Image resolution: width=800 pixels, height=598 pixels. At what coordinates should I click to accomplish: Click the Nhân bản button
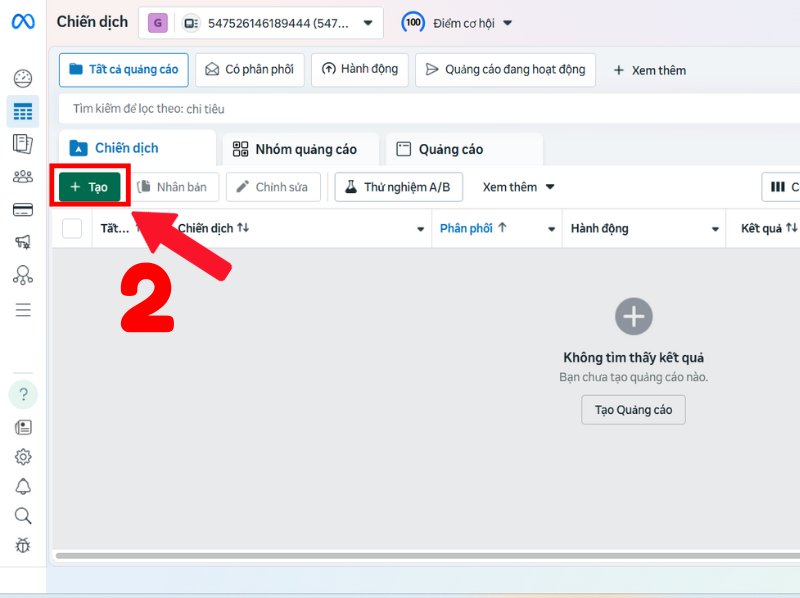click(173, 187)
